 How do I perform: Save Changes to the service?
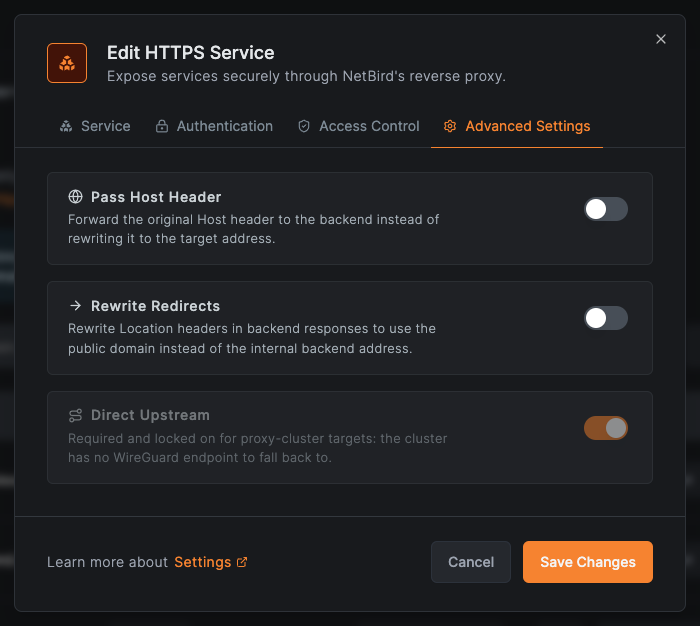click(588, 562)
